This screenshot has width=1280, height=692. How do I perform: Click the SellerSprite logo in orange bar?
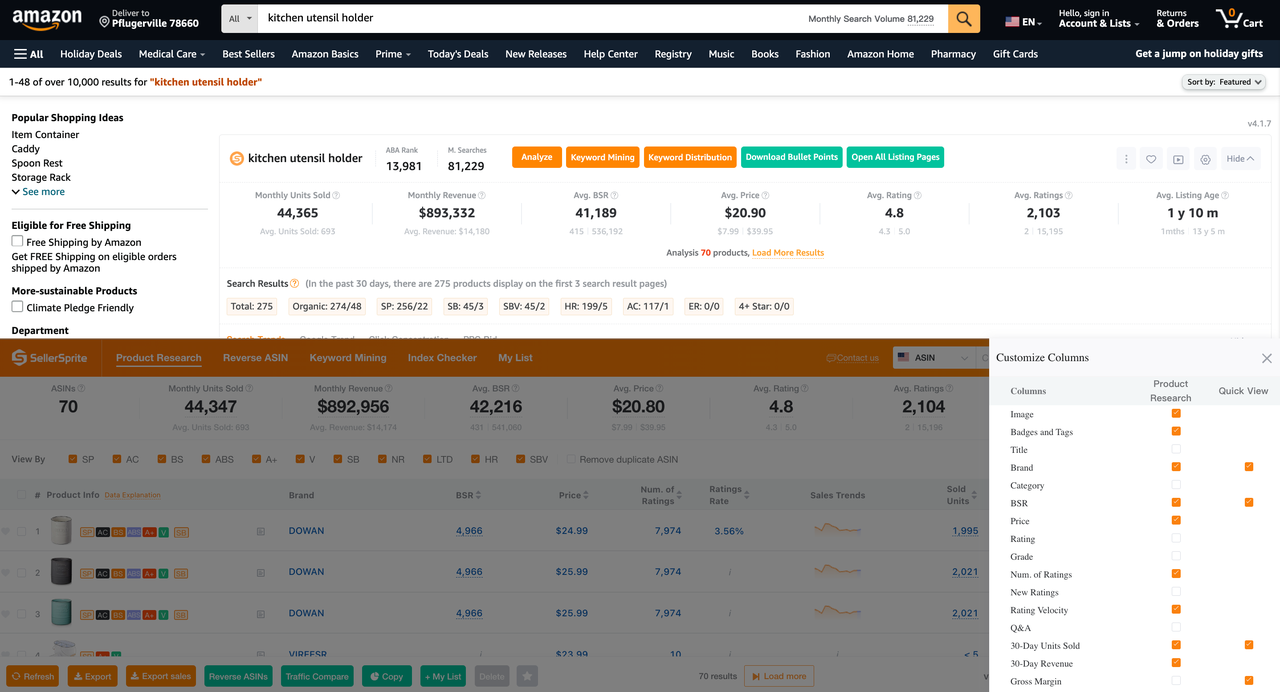[x=50, y=358]
